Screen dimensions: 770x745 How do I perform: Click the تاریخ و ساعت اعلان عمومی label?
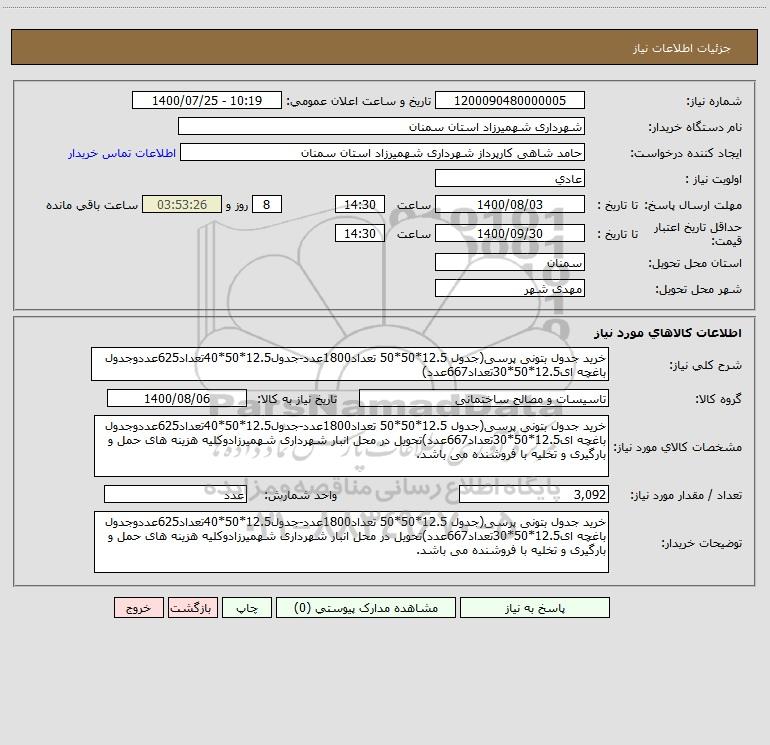coord(358,101)
